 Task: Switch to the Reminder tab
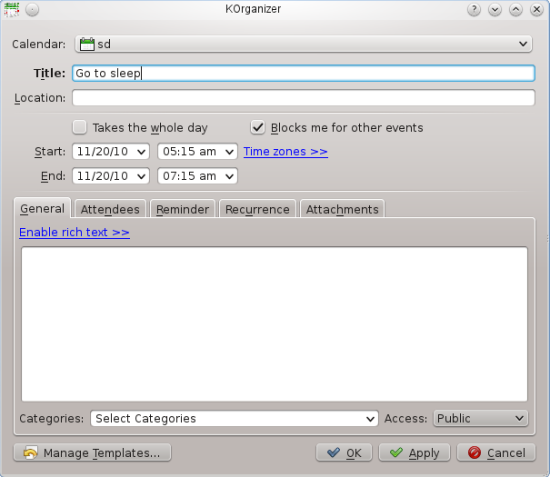[x=182, y=209]
